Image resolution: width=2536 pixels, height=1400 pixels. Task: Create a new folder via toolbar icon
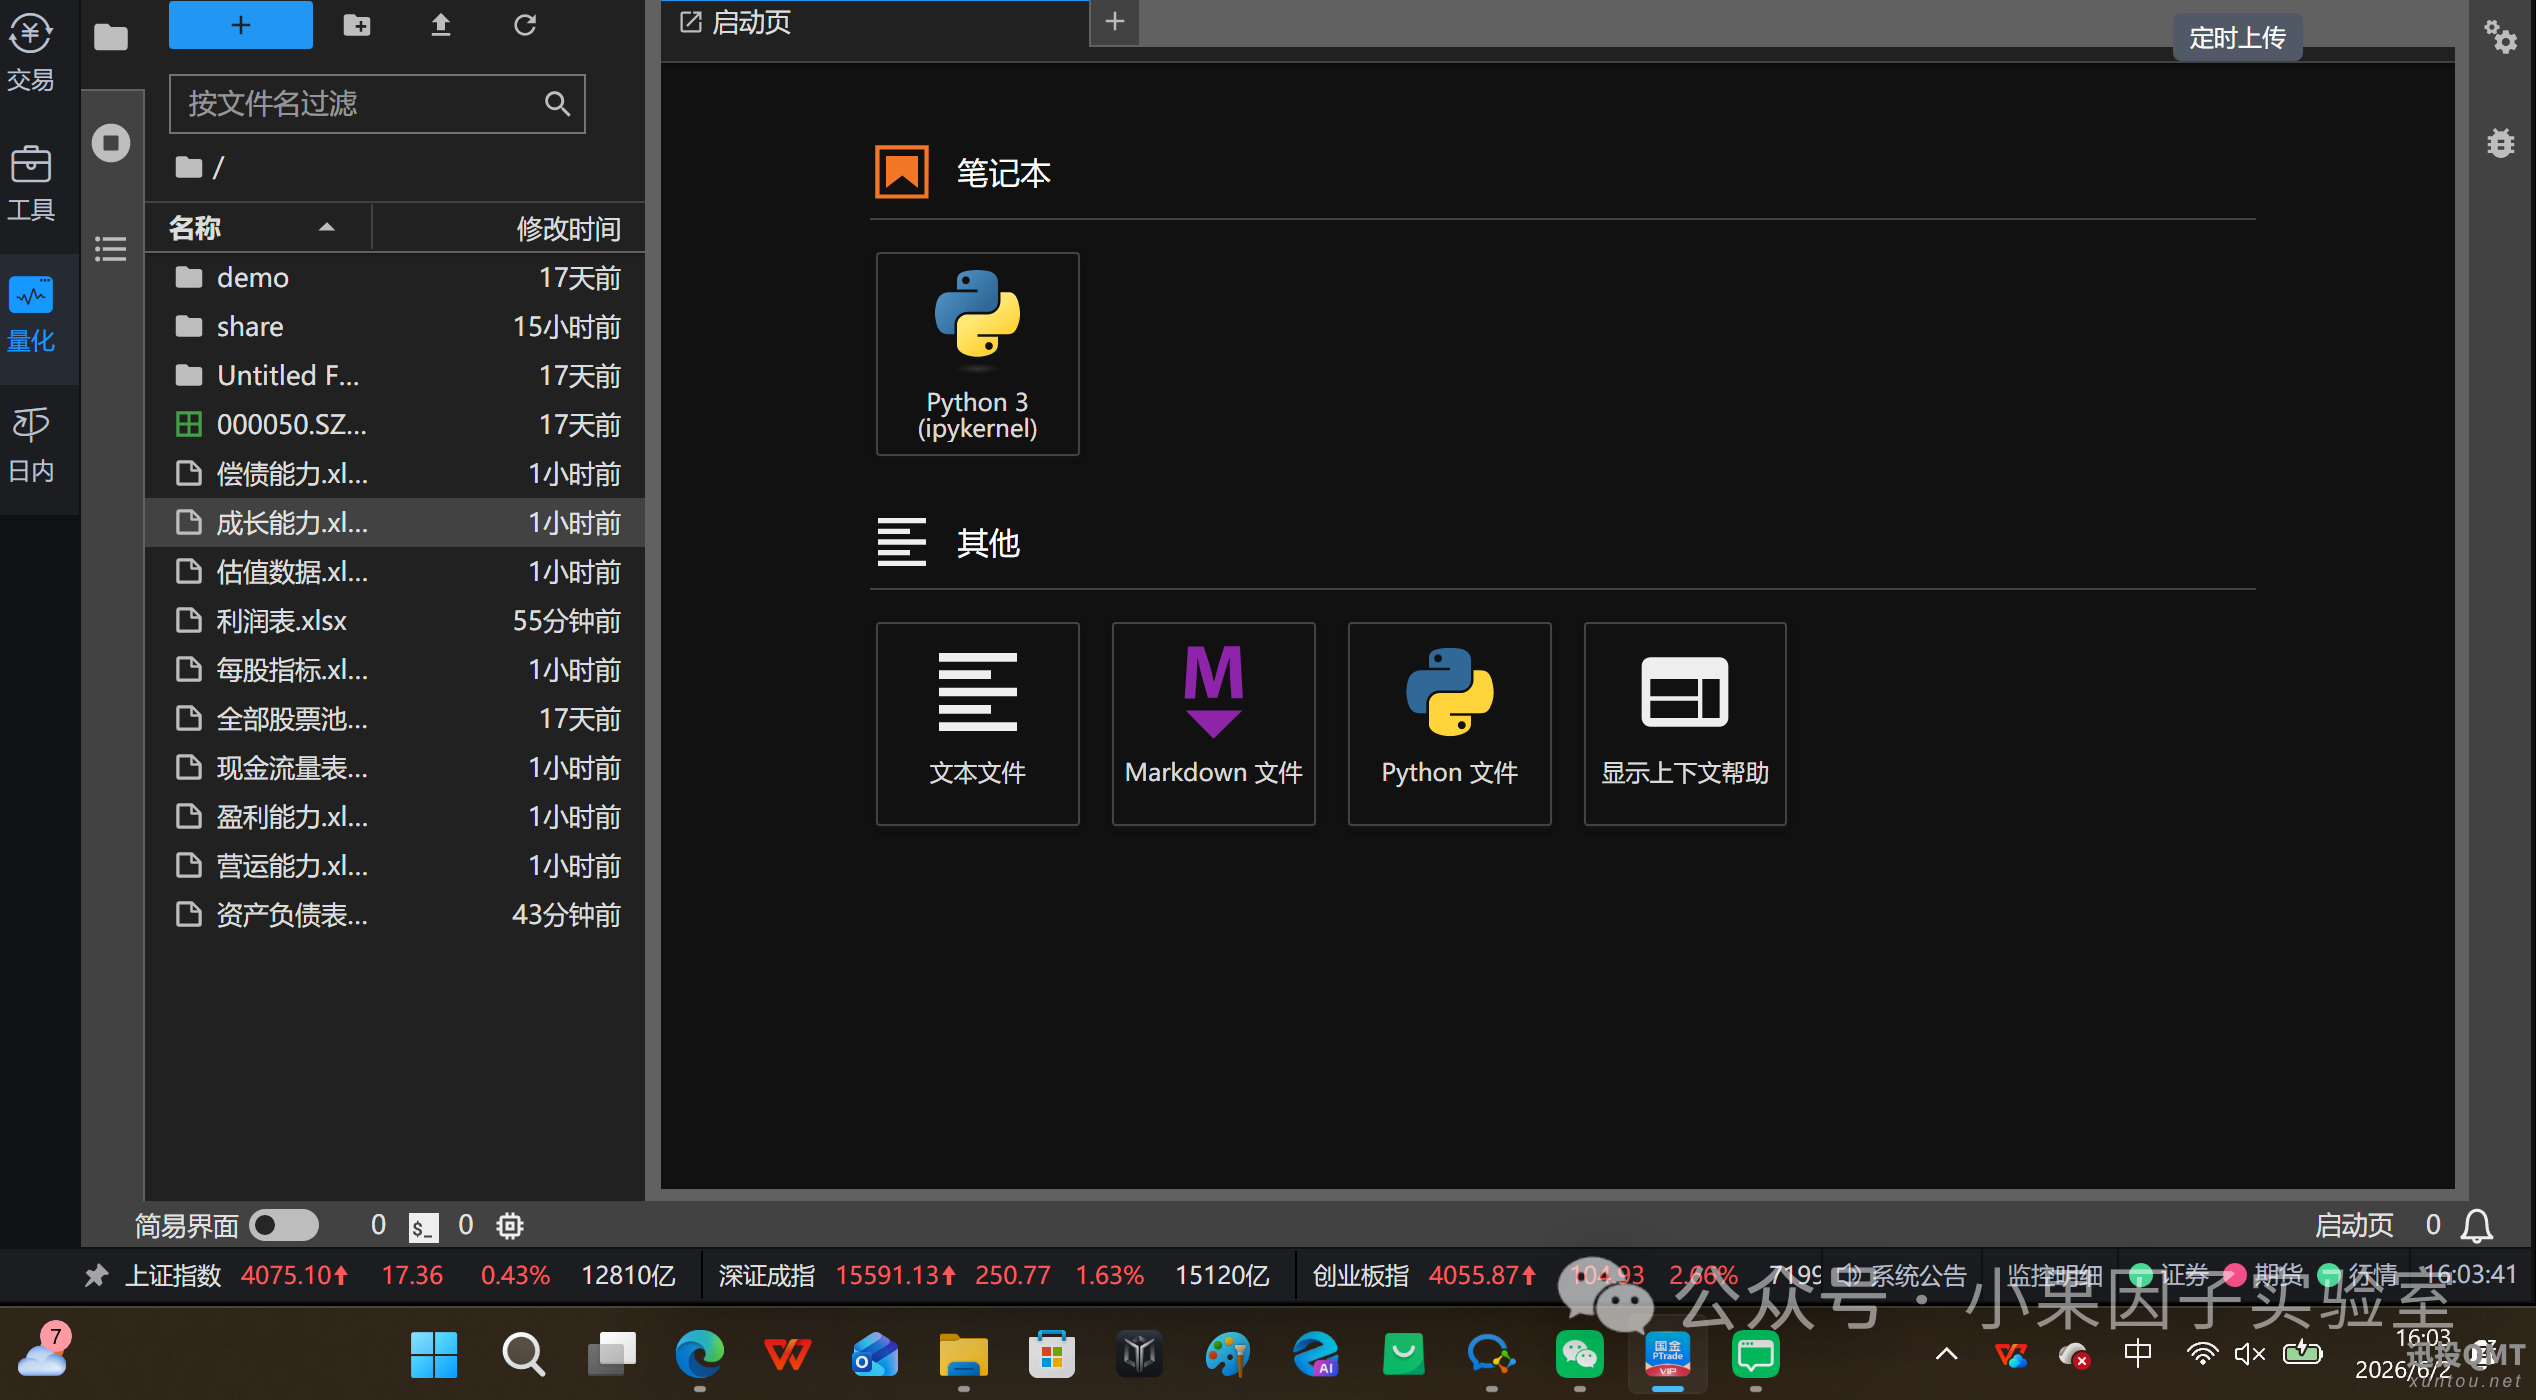click(x=356, y=25)
